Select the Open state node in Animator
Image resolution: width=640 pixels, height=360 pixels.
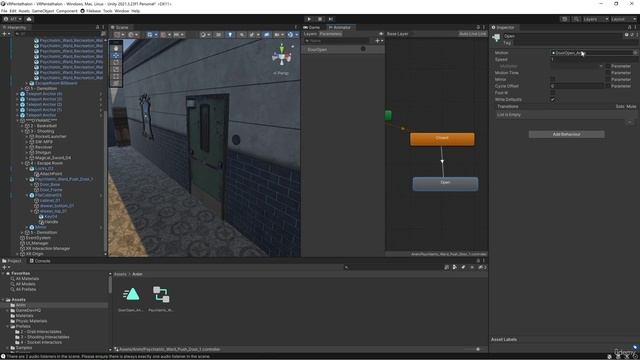(445, 183)
